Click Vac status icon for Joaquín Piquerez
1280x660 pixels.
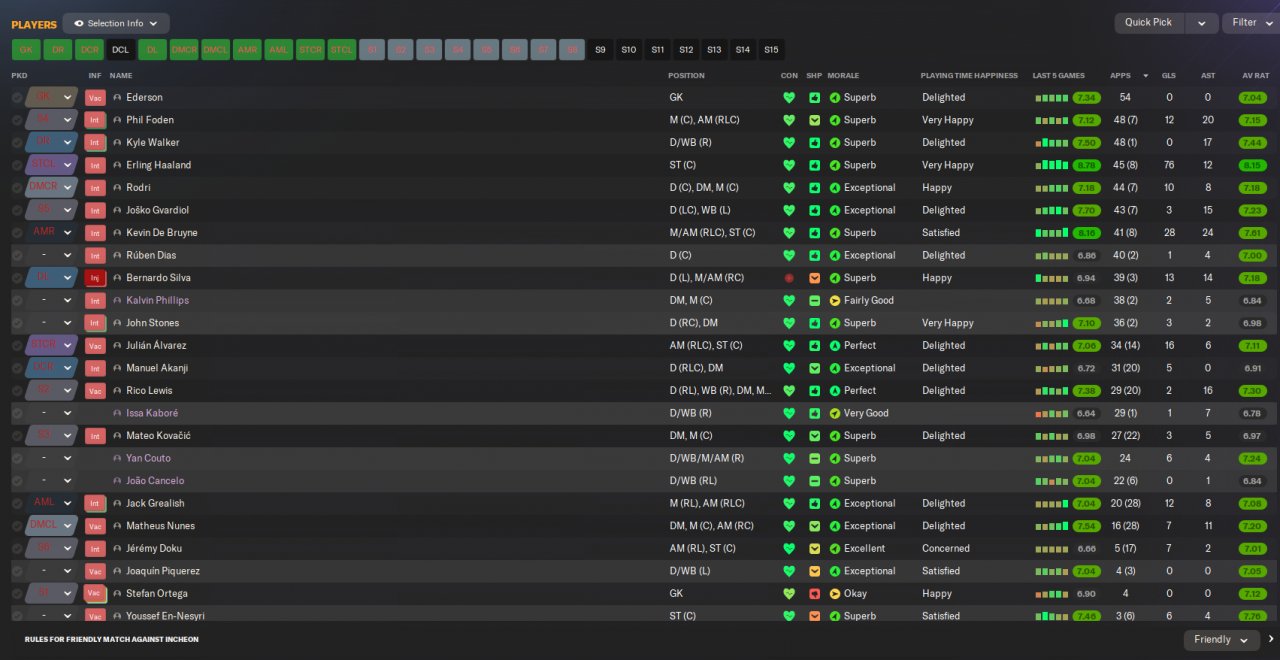click(x=95, y=572)
